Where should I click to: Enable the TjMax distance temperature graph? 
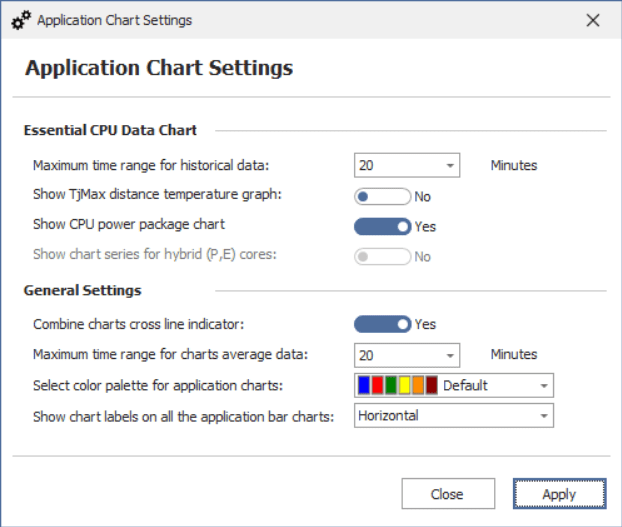click(382, 196)
